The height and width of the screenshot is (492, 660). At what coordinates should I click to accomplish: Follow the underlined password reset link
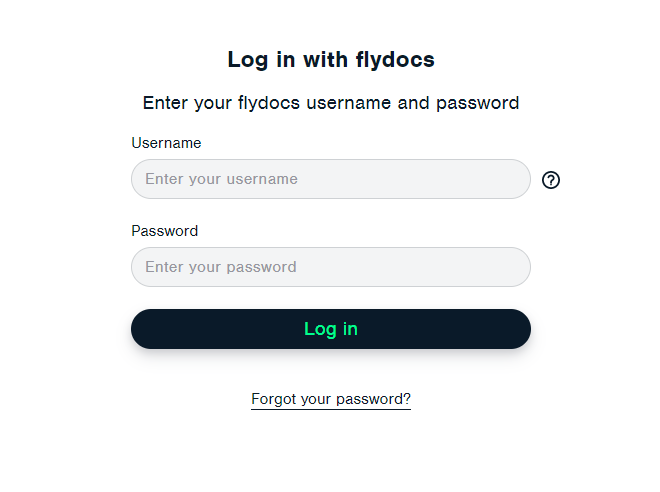click(331, 399)
